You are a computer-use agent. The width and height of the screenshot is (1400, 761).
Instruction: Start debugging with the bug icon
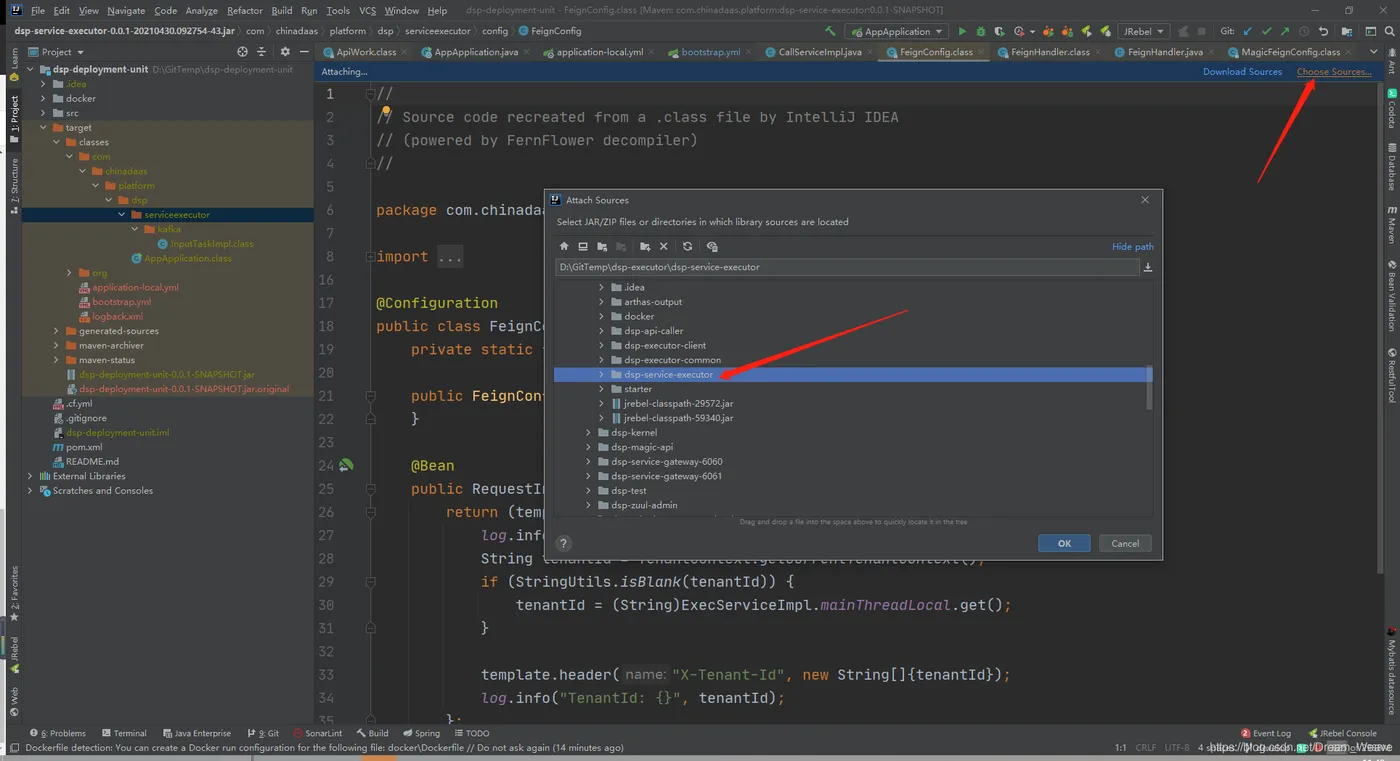tap(980, 31)
